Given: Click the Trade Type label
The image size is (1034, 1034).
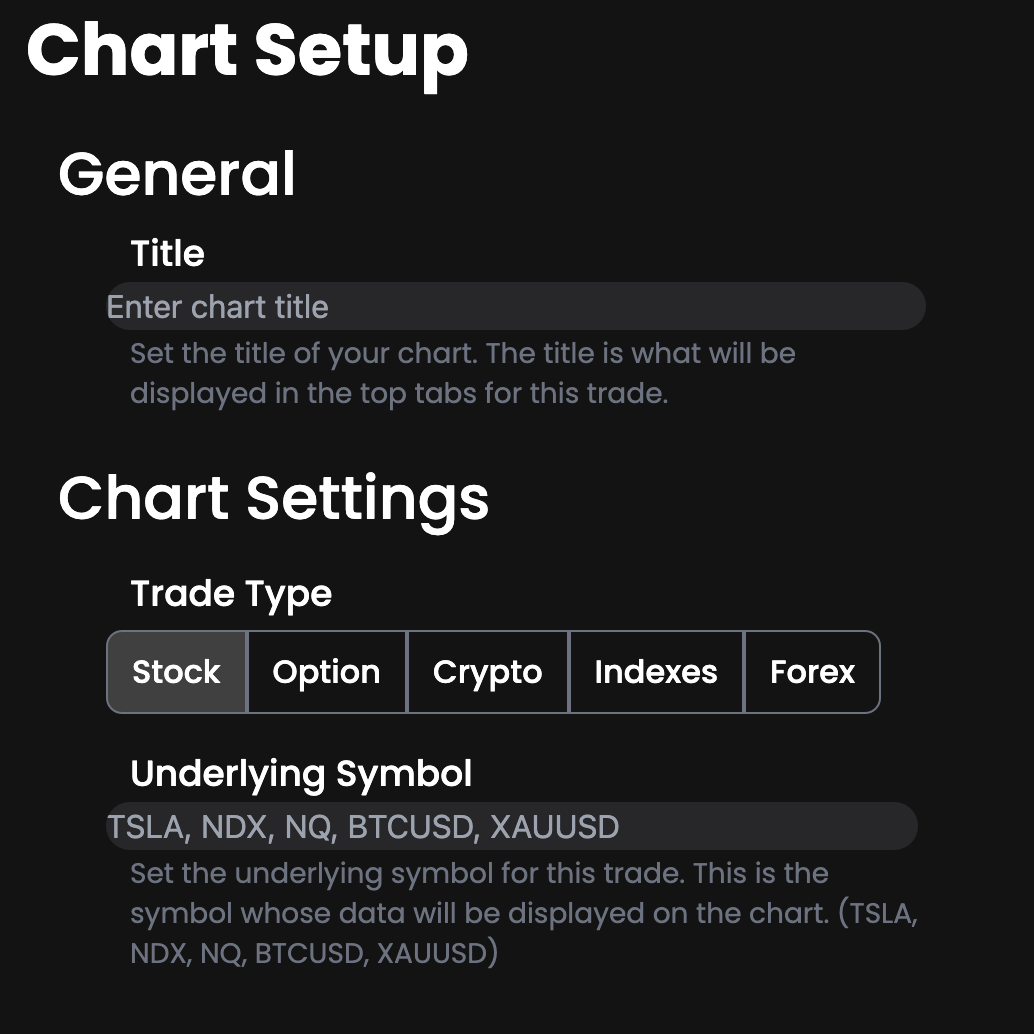Looking at the screenshot, I should 231,594.
